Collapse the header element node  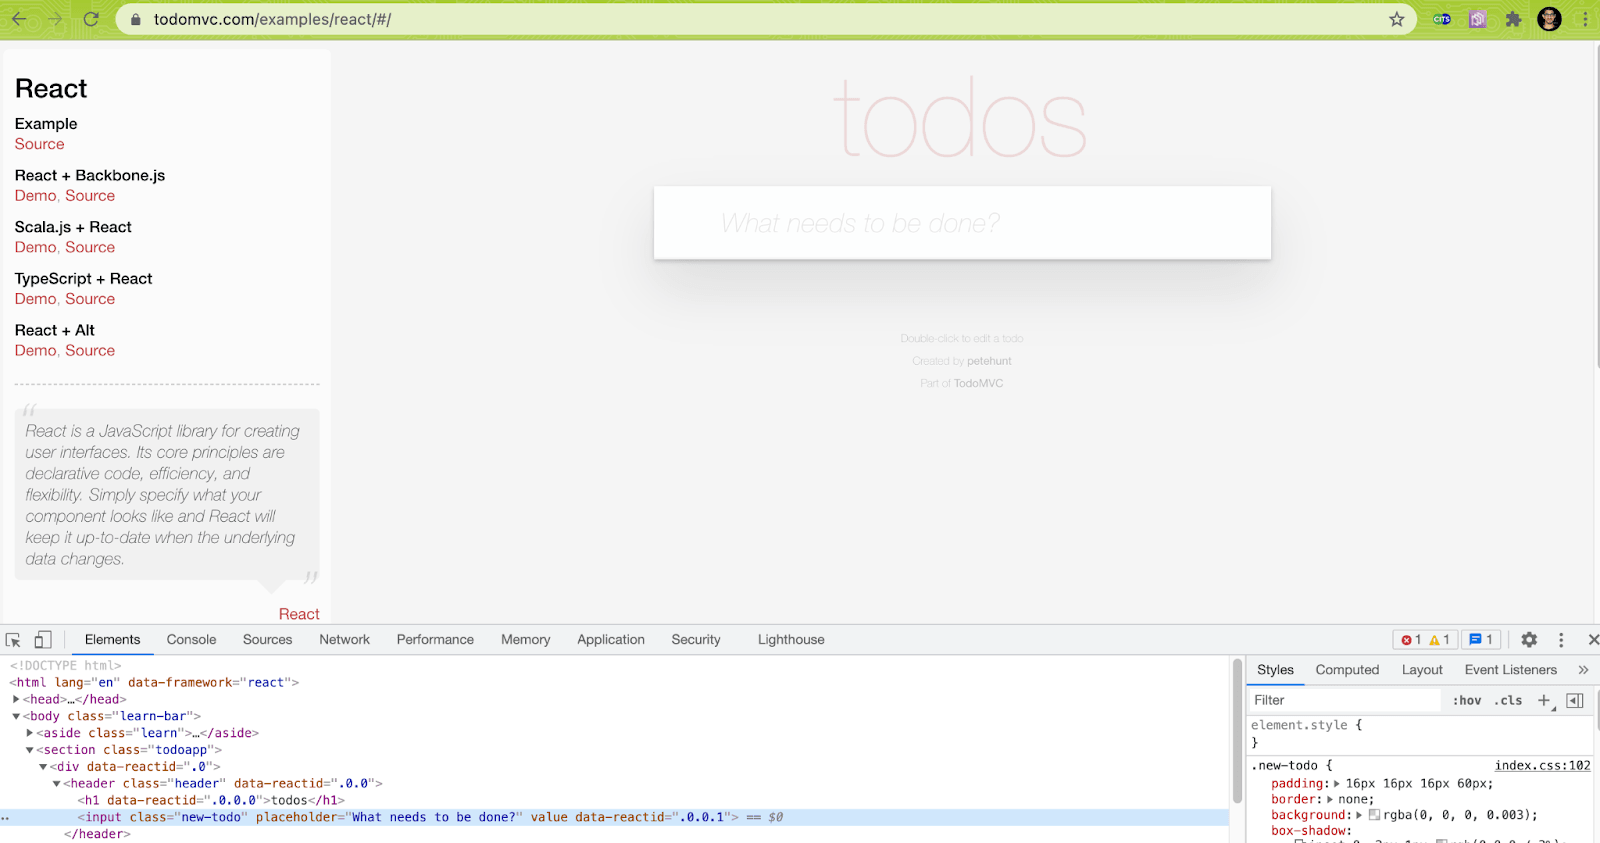[x=57, y=784]
